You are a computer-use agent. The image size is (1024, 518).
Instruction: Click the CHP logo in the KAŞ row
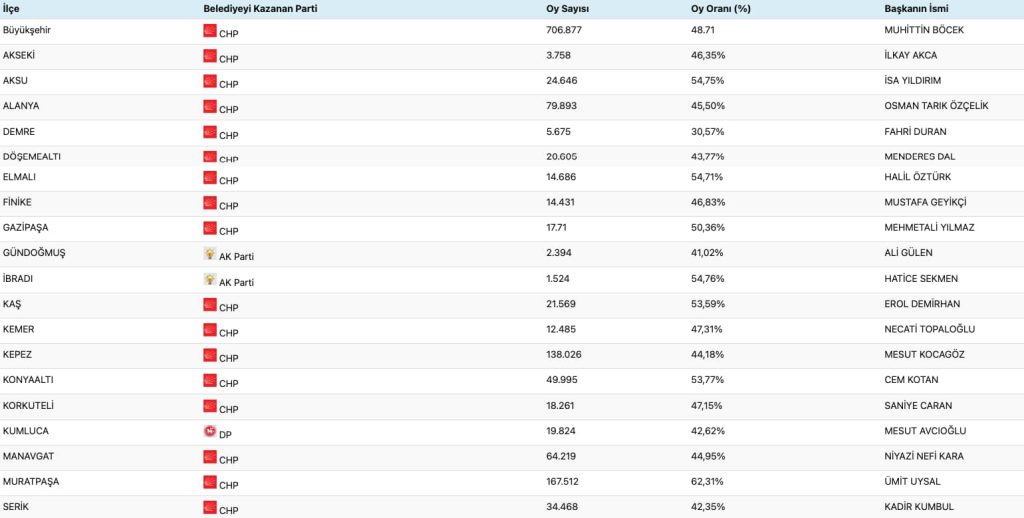pyautogui.click(x=210, y=305)
